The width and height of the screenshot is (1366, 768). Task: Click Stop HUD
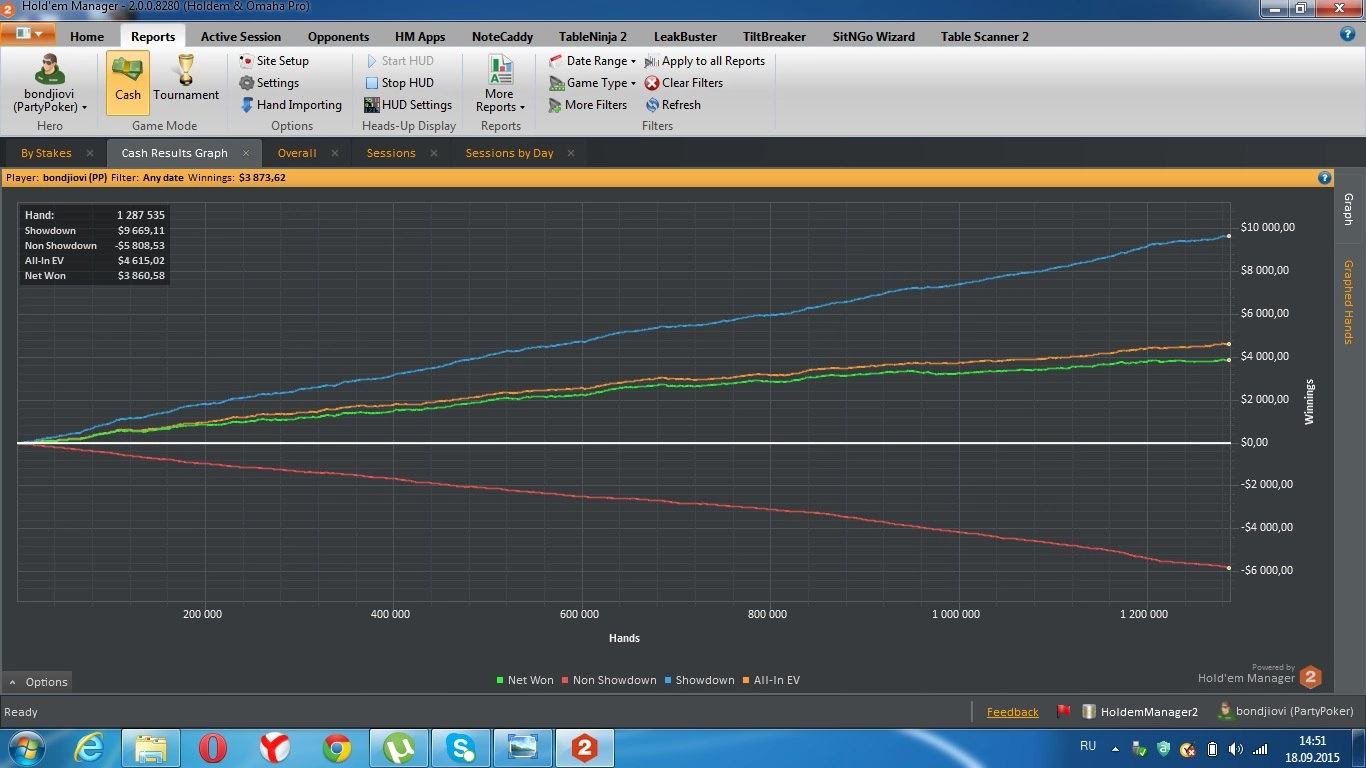[399, 83]
